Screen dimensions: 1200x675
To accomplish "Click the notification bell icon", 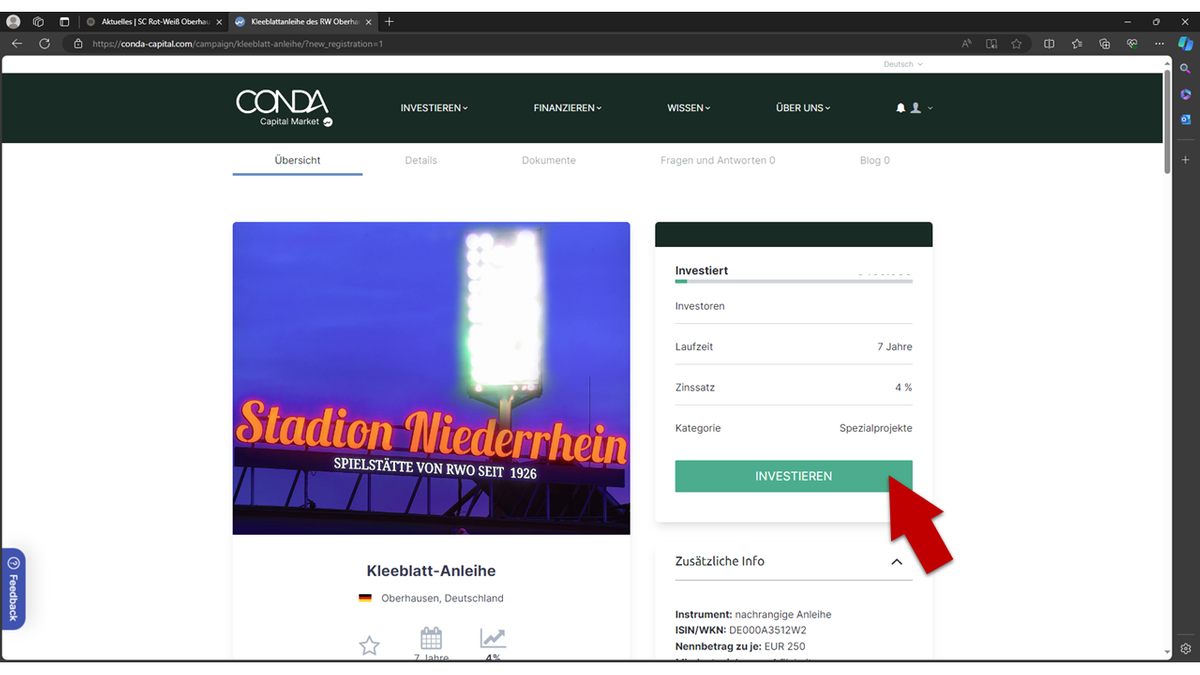I will click(900, 108).
